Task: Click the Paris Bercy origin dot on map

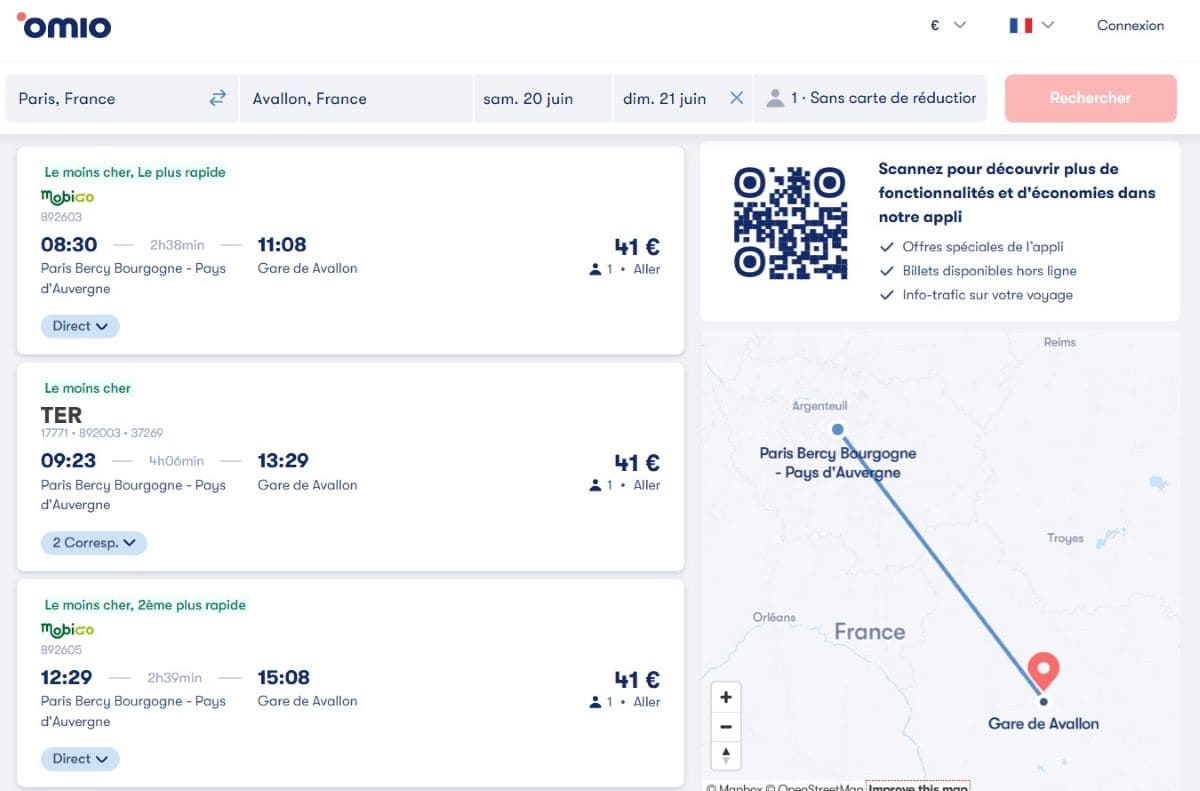Action: (838, 430)
